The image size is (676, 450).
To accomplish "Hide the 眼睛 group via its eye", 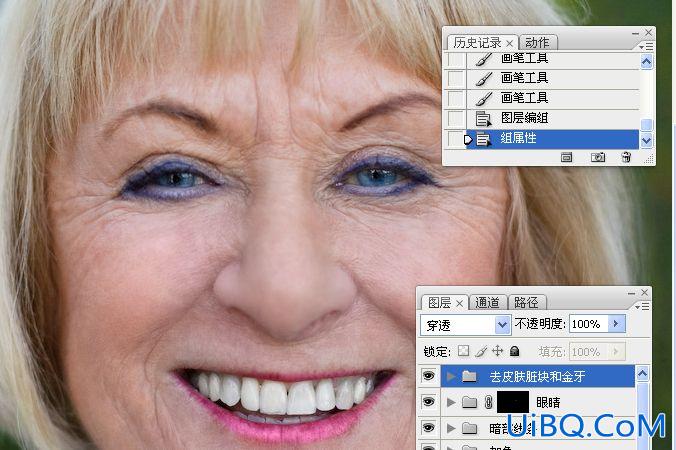I will [x=428, y=402].
